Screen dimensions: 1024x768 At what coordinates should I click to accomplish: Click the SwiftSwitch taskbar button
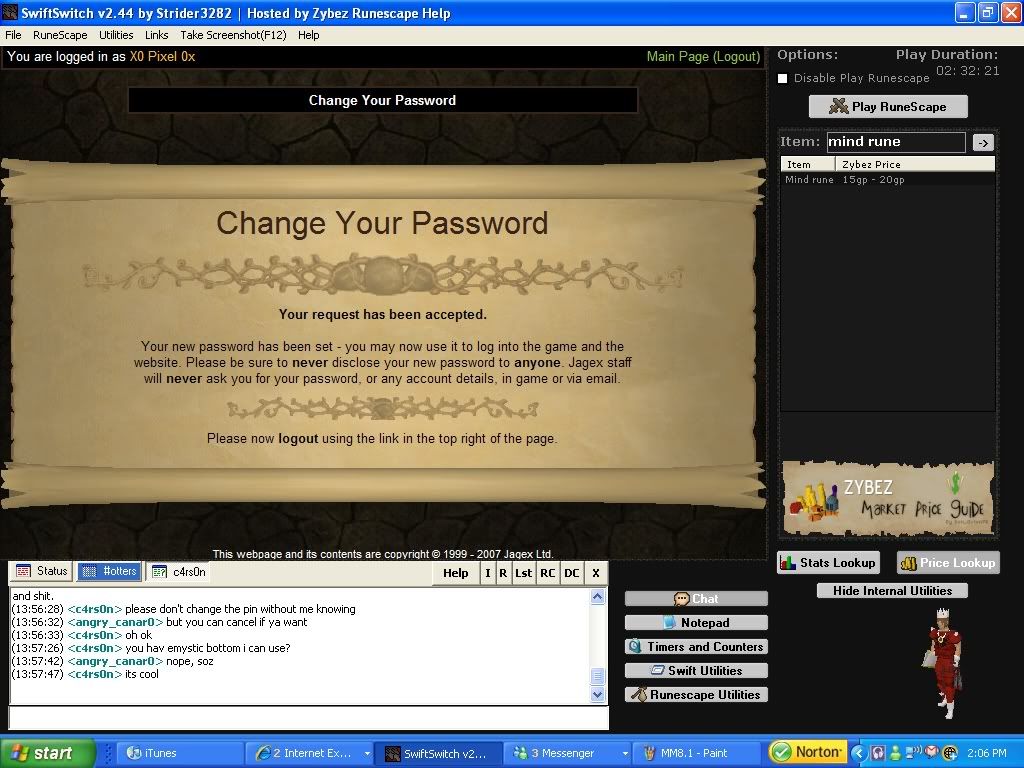[x=440, y=754]
